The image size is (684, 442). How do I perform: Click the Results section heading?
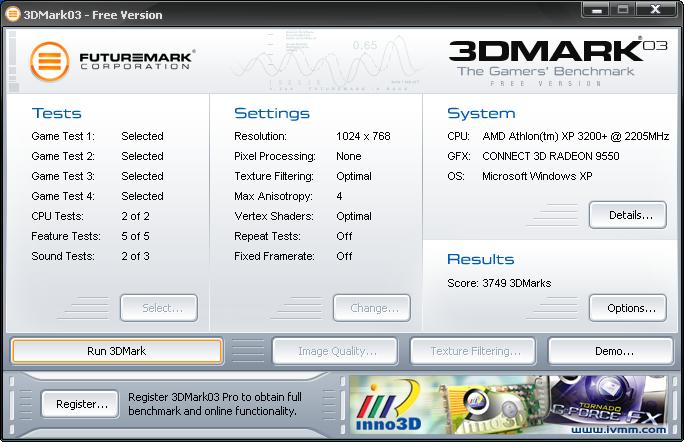pyautogui.click(x=481, y=259)
